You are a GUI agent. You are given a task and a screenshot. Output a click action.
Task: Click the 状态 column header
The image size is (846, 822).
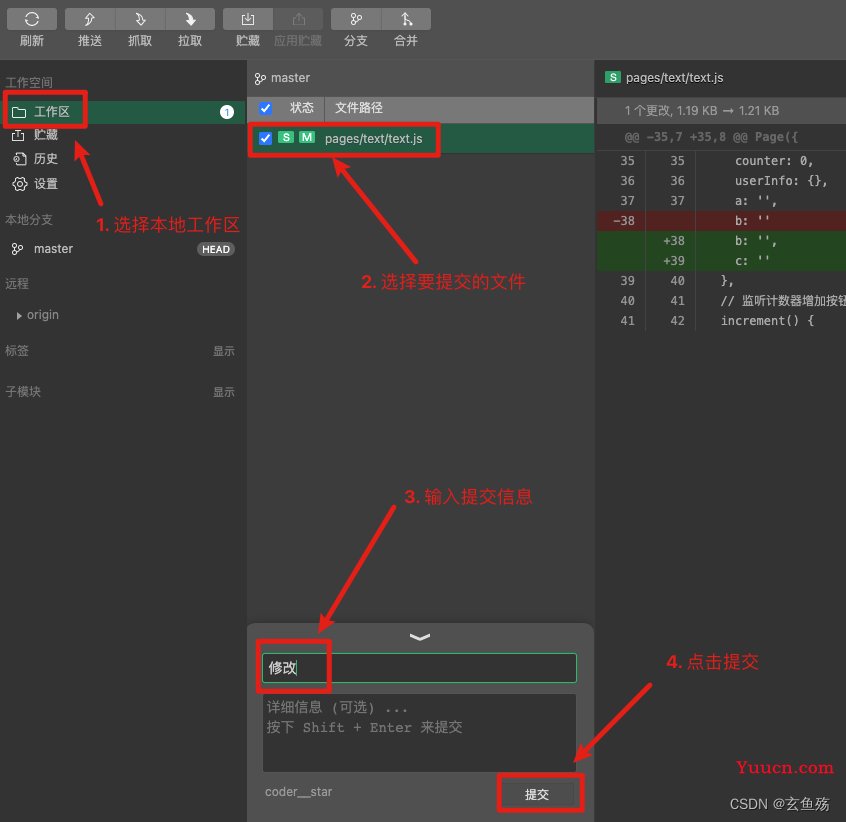pyautogui.click(x=302, y=108)
